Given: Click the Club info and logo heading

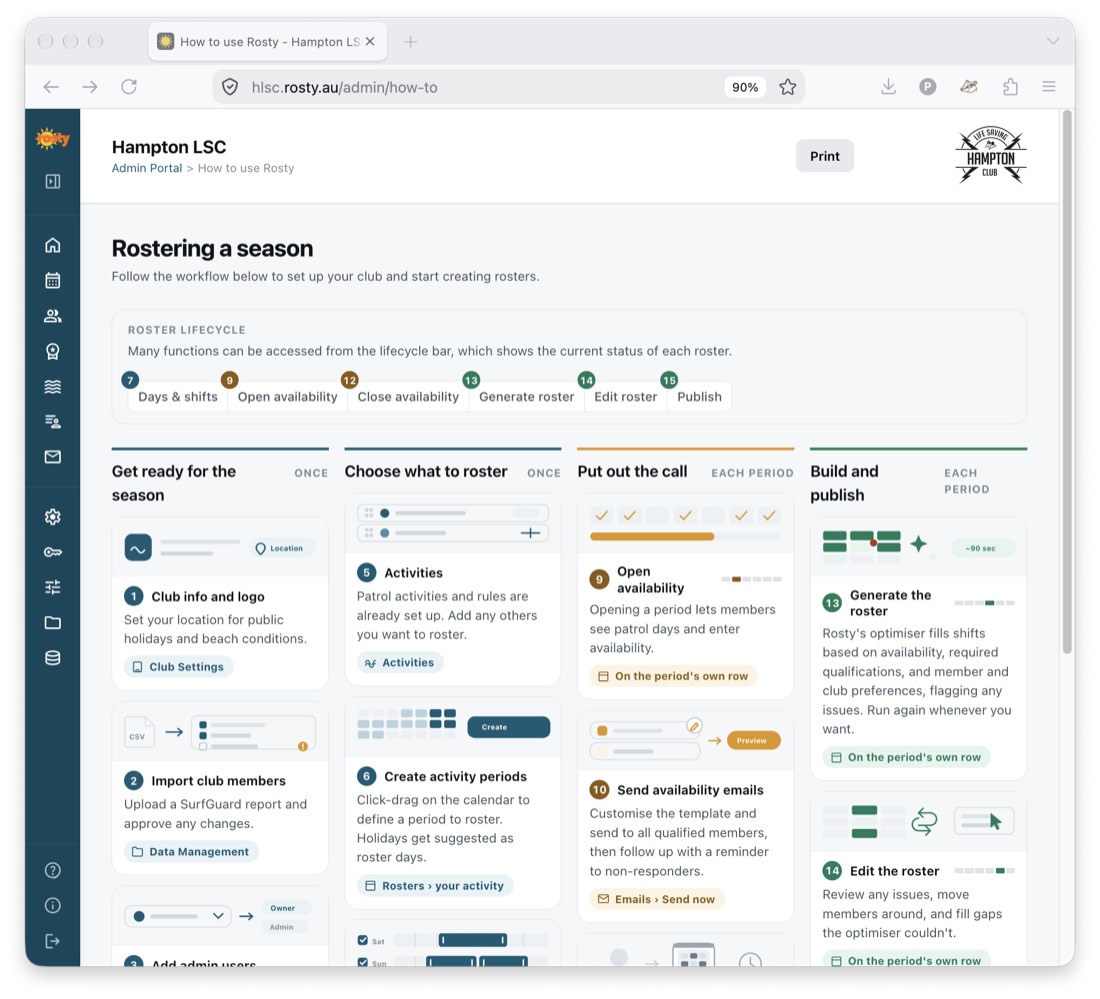Looking at the screenshot, I should tap(208, 597).
